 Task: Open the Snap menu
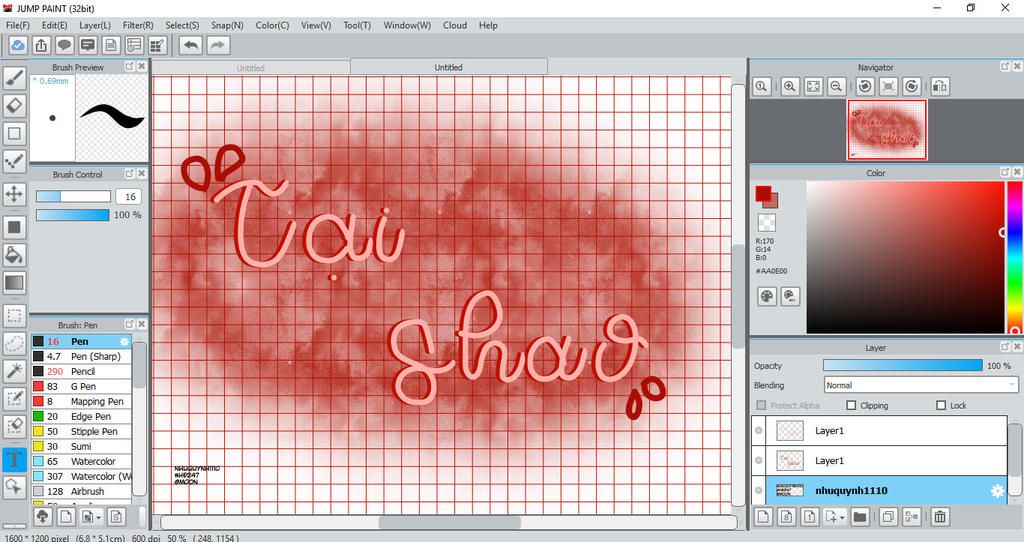pos(227,25)
